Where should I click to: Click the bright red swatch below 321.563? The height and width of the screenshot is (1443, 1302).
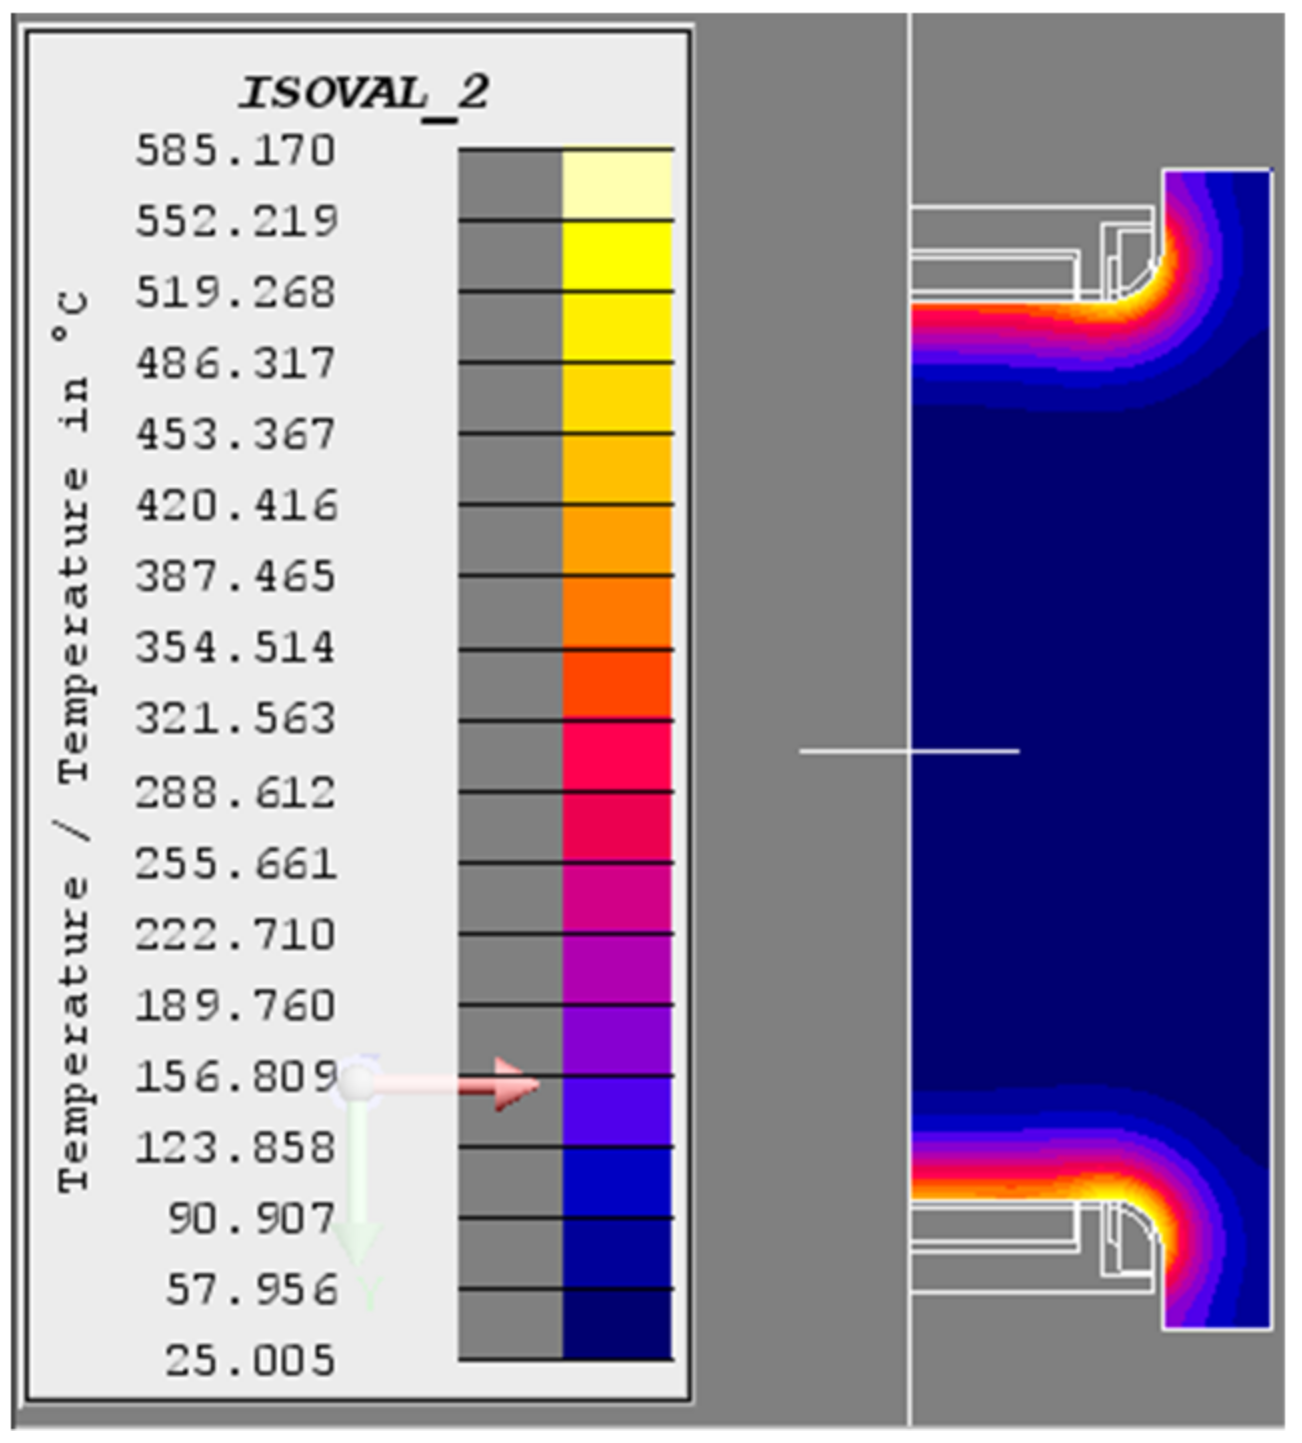click(617, 756)
